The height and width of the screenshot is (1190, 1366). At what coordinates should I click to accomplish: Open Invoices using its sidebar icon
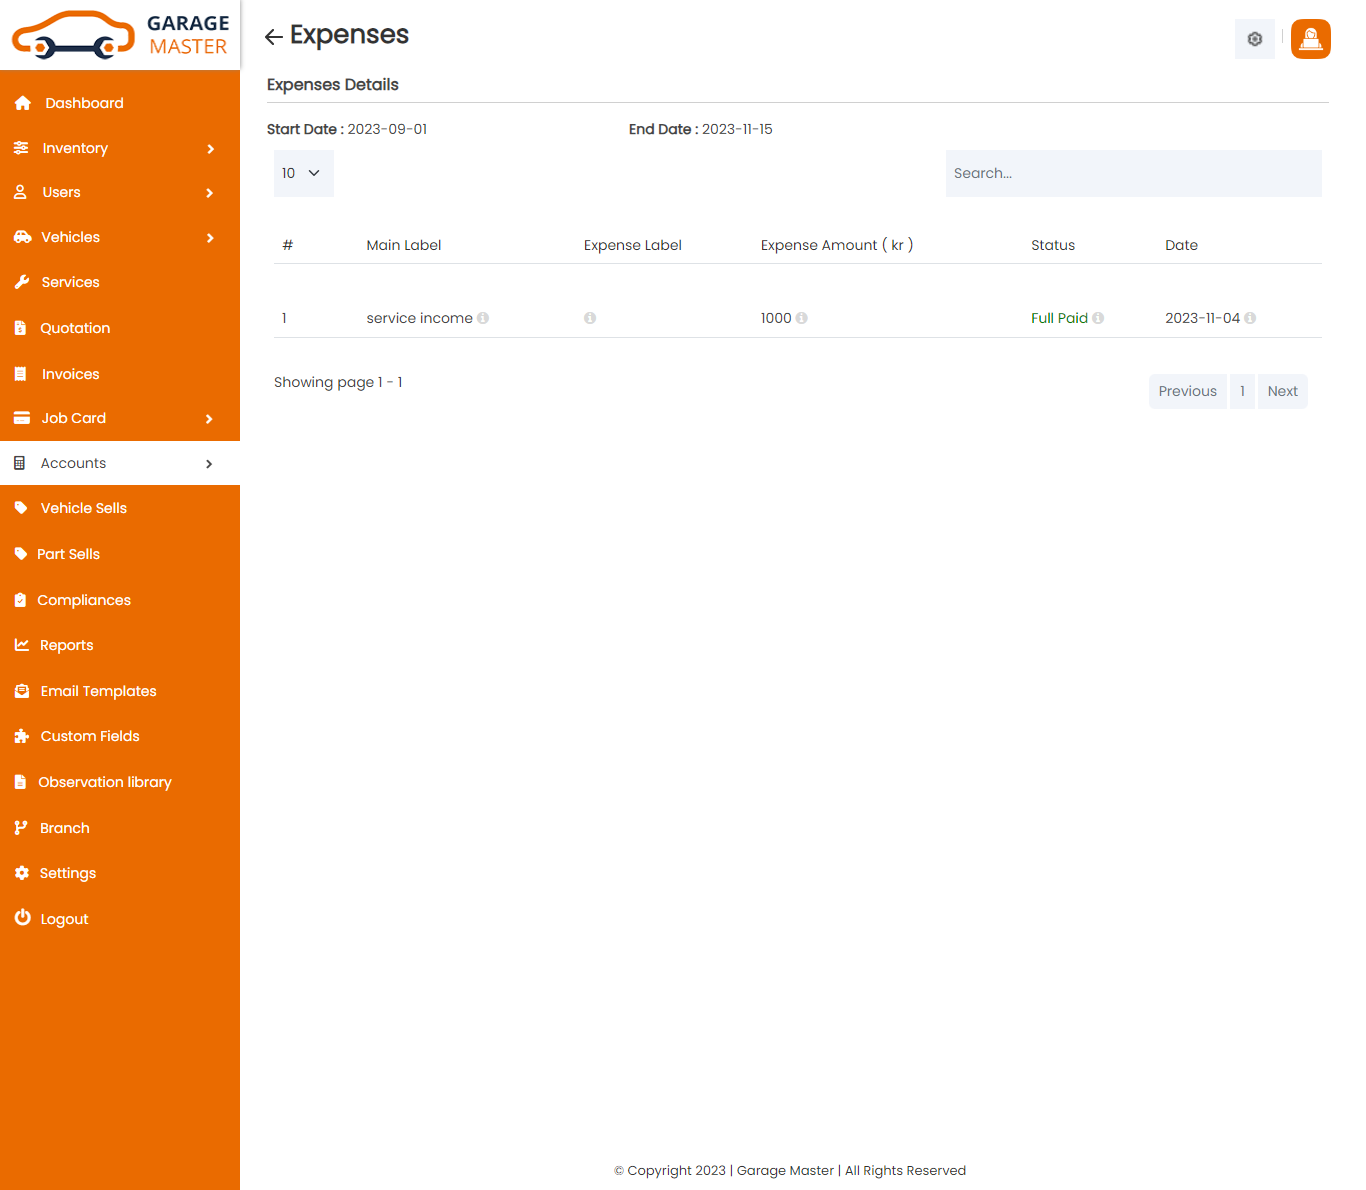[x=22, y=373]
